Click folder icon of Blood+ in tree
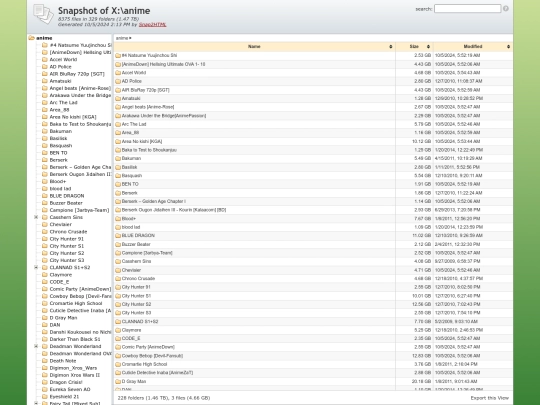Viewport: 540px width, 405px height. 45,181
